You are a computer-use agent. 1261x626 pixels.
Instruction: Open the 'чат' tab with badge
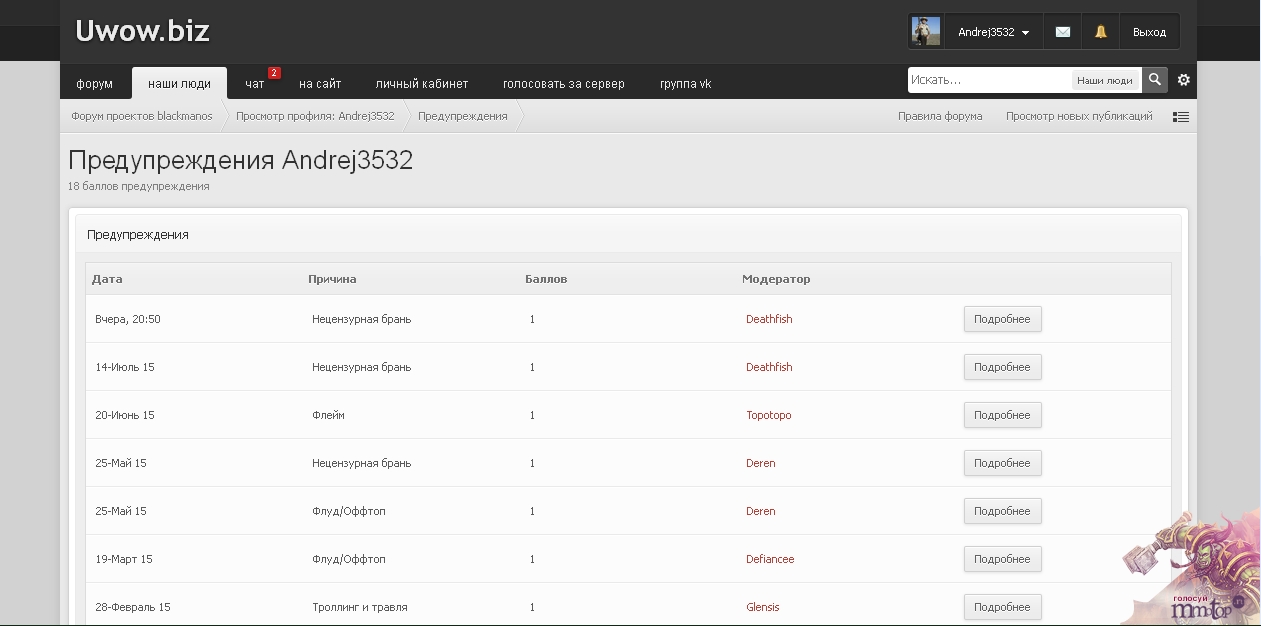point(255,84)
